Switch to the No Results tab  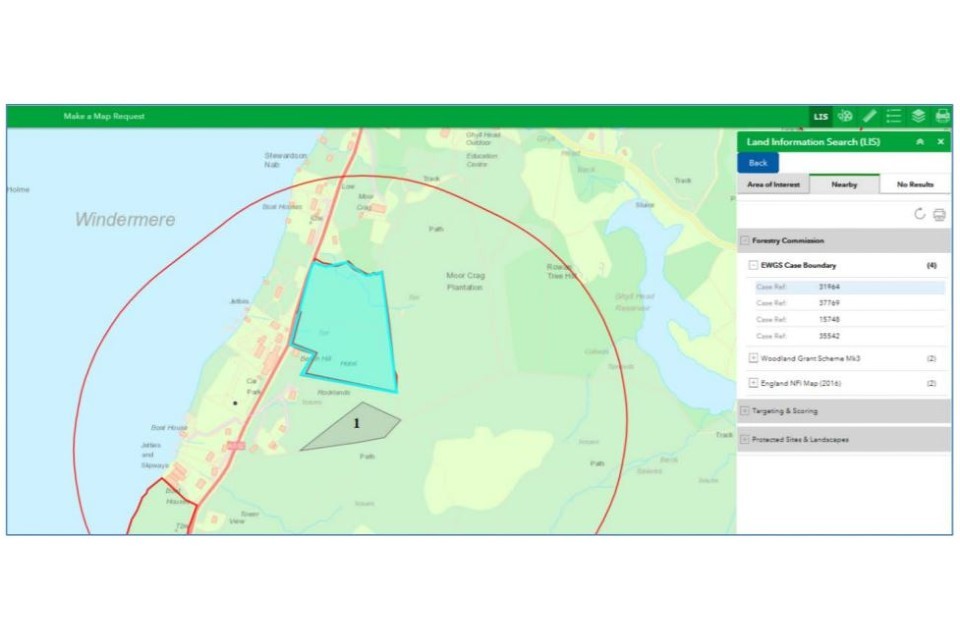pos(915,185)
